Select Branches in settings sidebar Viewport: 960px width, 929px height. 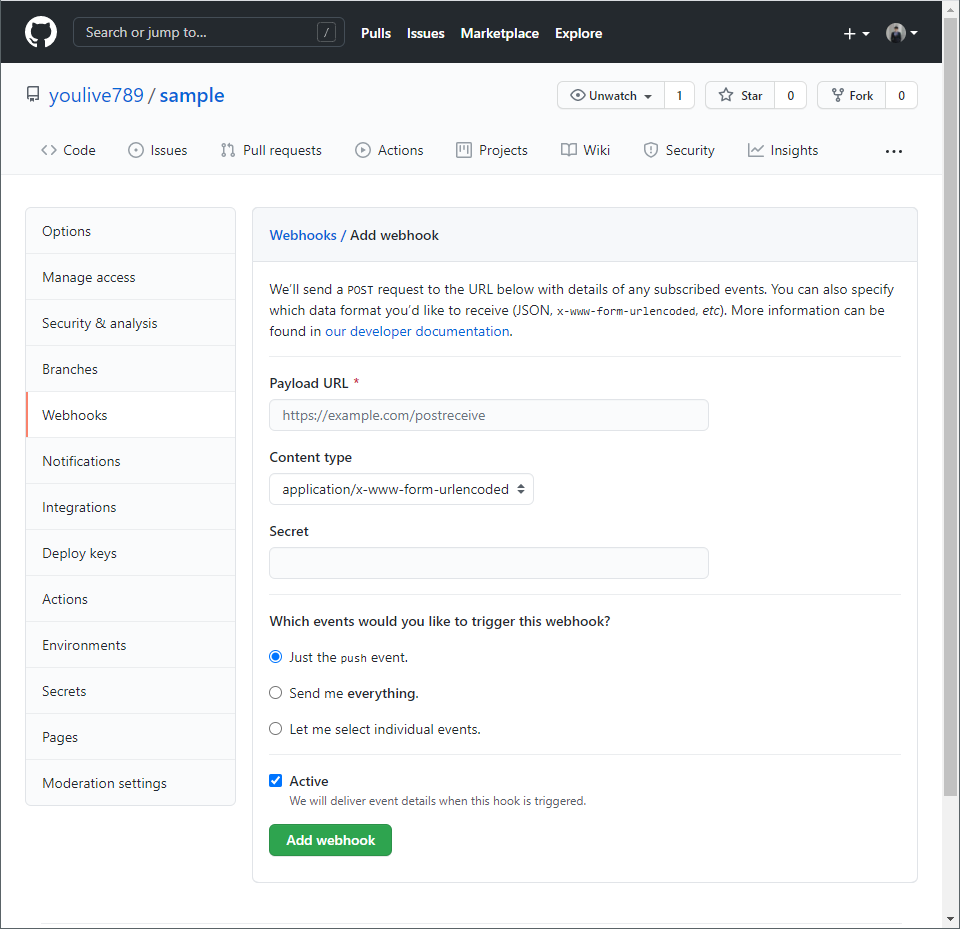130,369
